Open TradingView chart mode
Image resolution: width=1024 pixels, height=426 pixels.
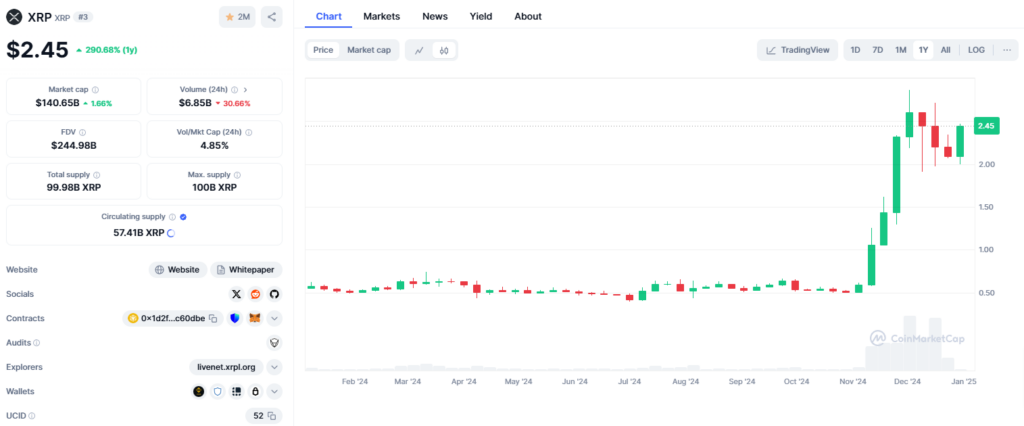pos(797,50)
